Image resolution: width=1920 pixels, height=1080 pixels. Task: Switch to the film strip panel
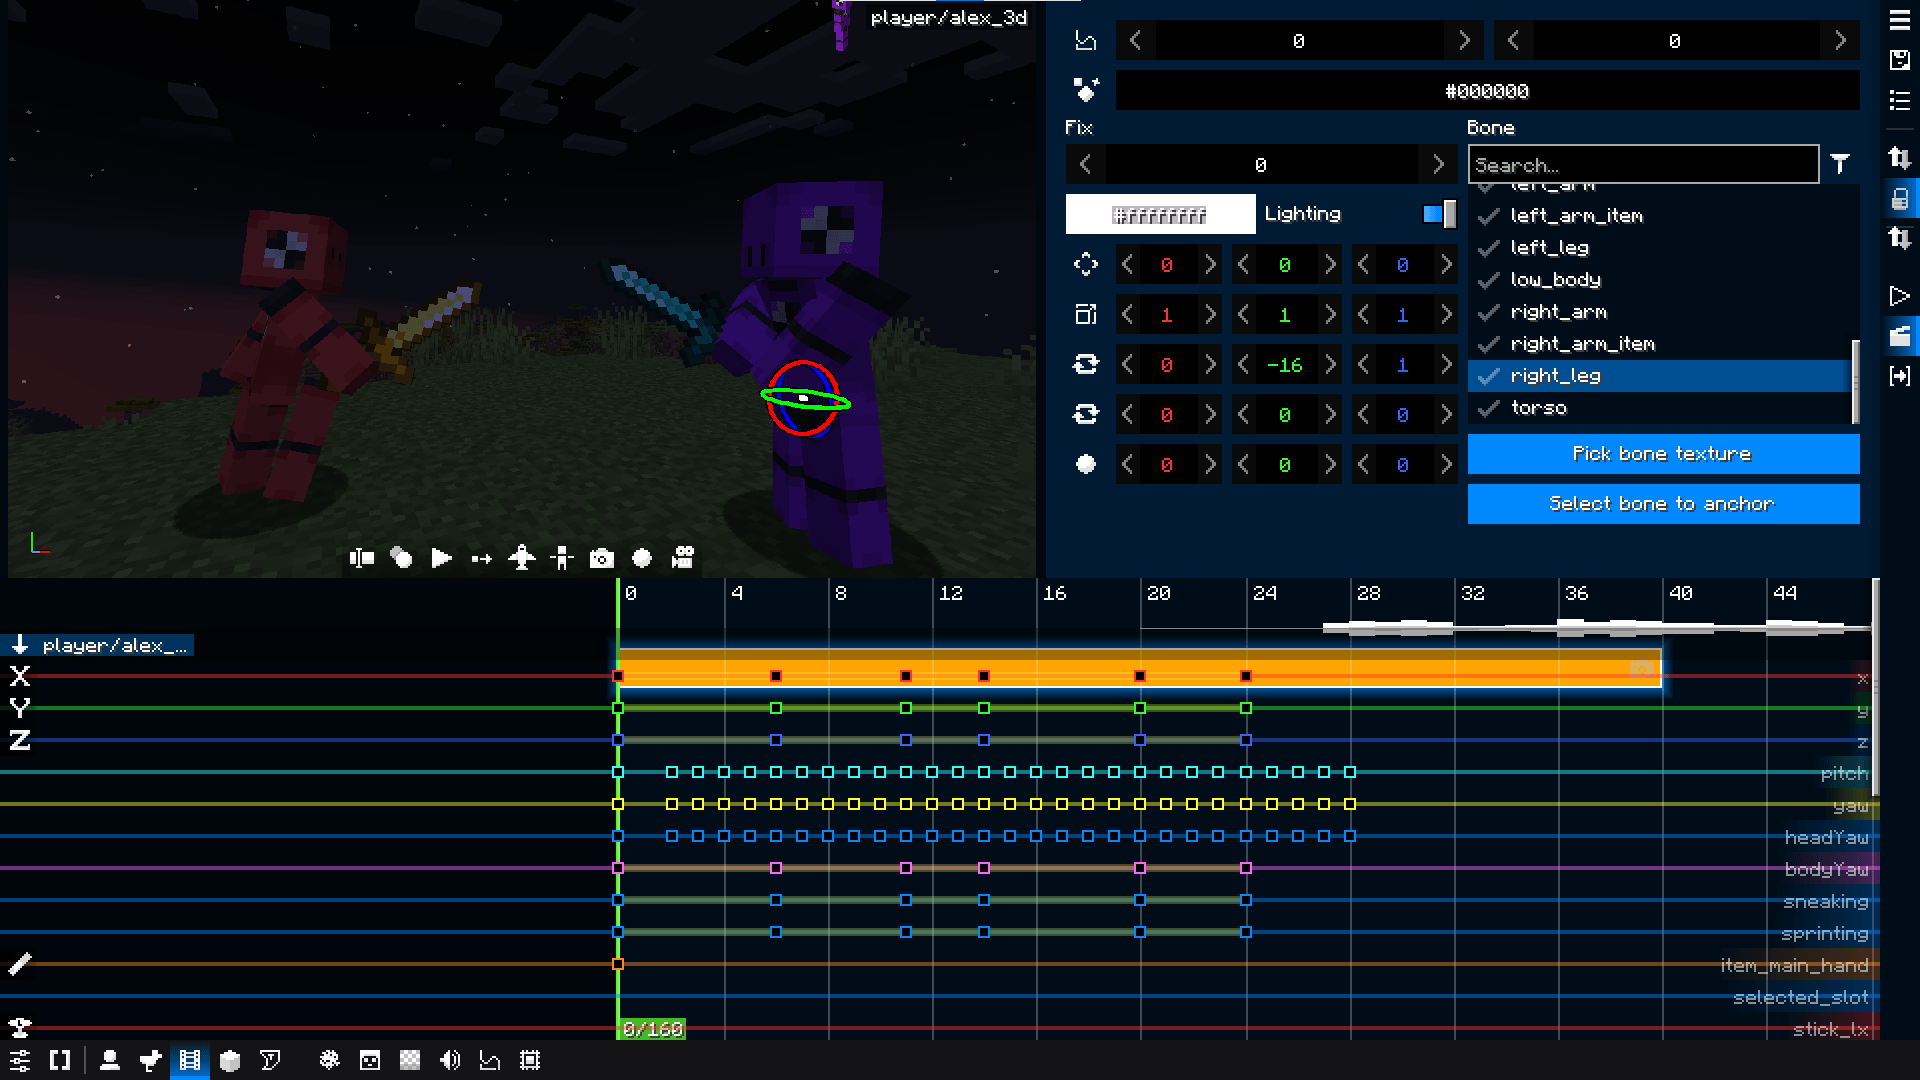click(190, 1060)
